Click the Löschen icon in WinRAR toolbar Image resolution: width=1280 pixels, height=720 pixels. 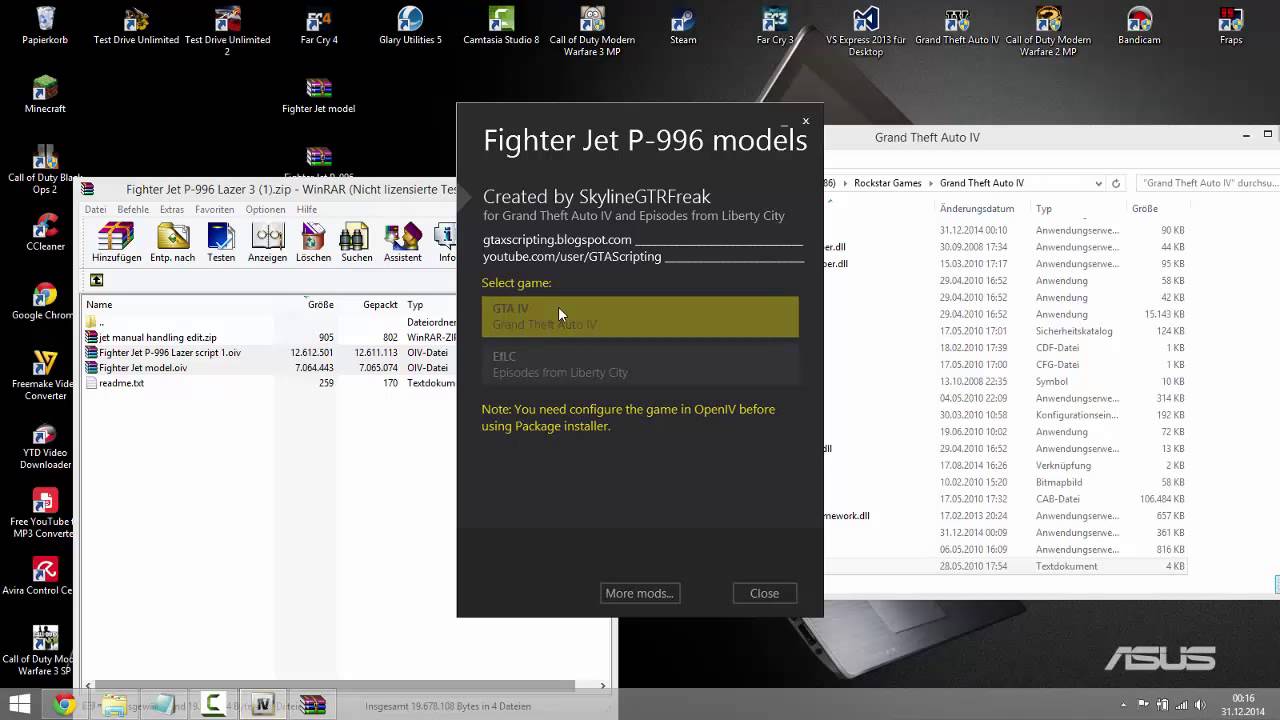click(313, 243)
